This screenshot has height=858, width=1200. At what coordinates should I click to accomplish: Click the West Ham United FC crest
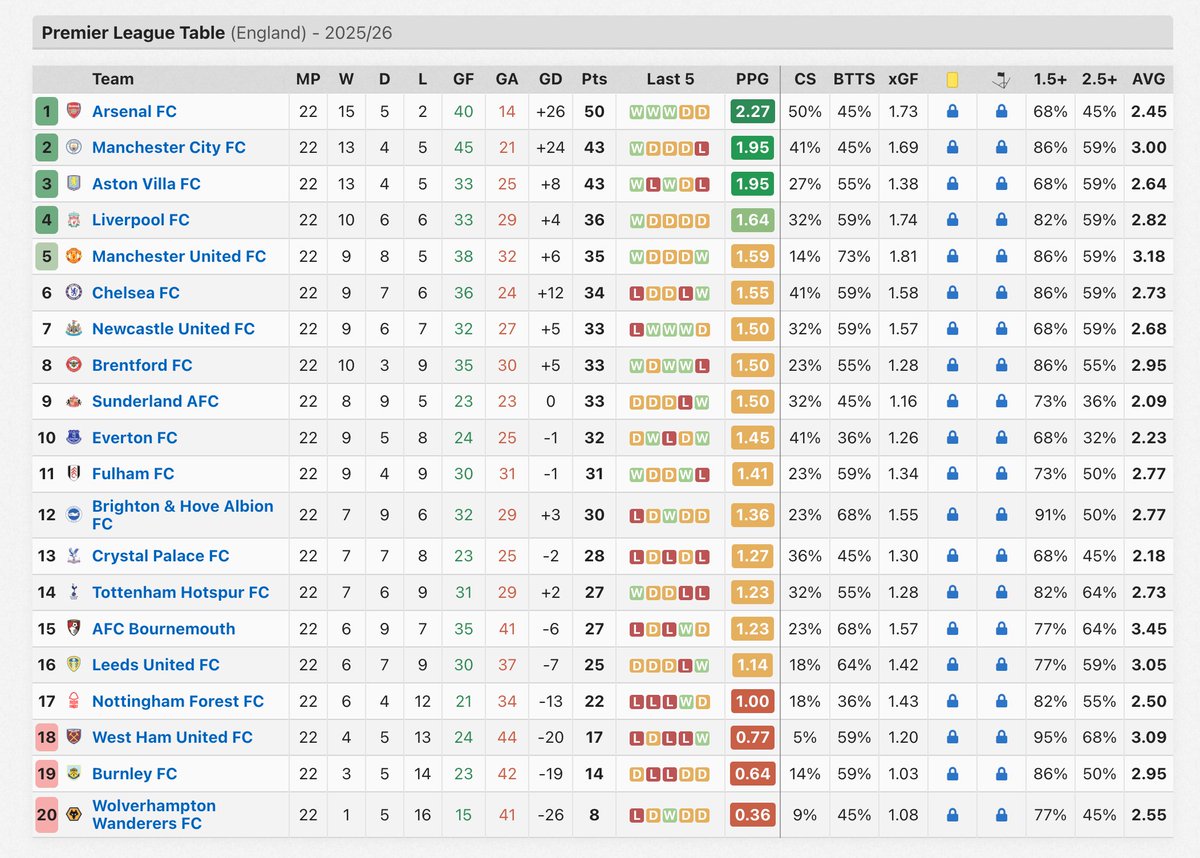(74, 738)
